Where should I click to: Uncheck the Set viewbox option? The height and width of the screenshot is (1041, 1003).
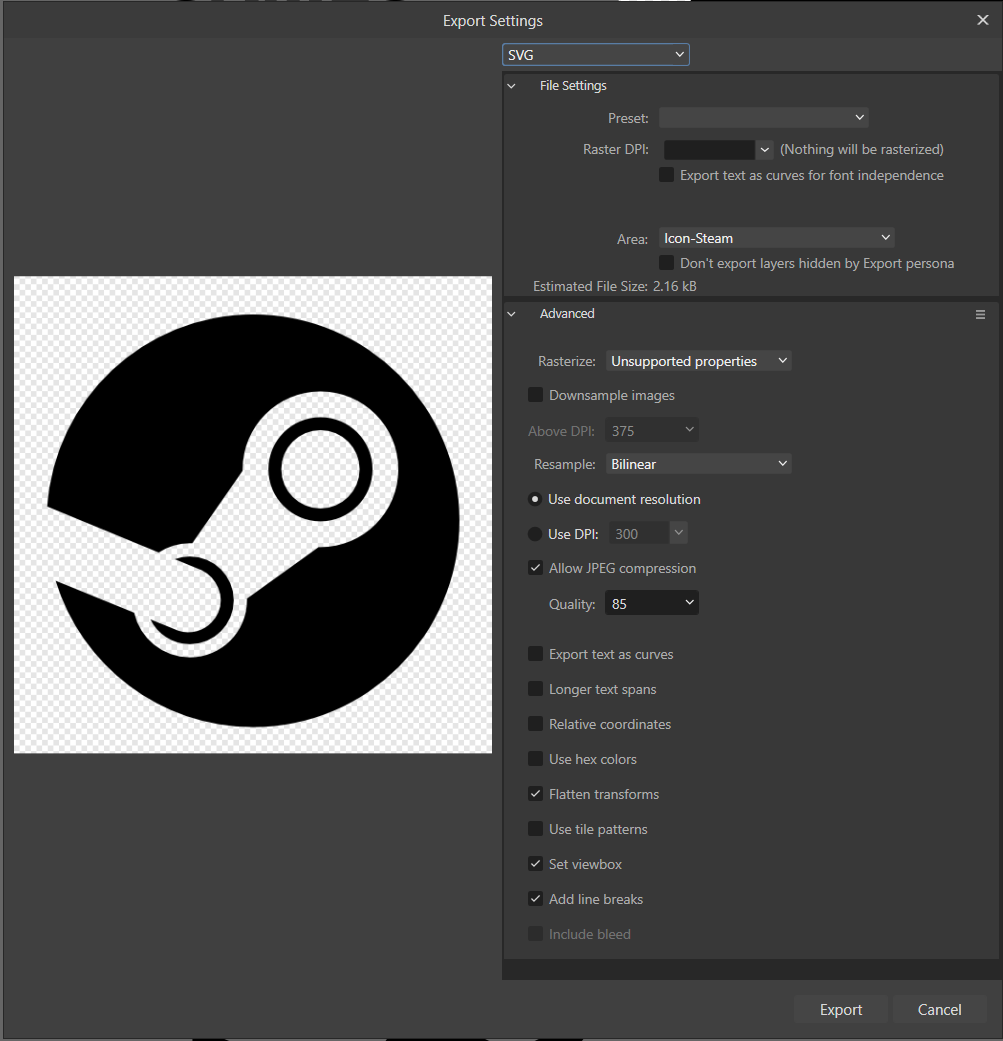coord(535,864)
